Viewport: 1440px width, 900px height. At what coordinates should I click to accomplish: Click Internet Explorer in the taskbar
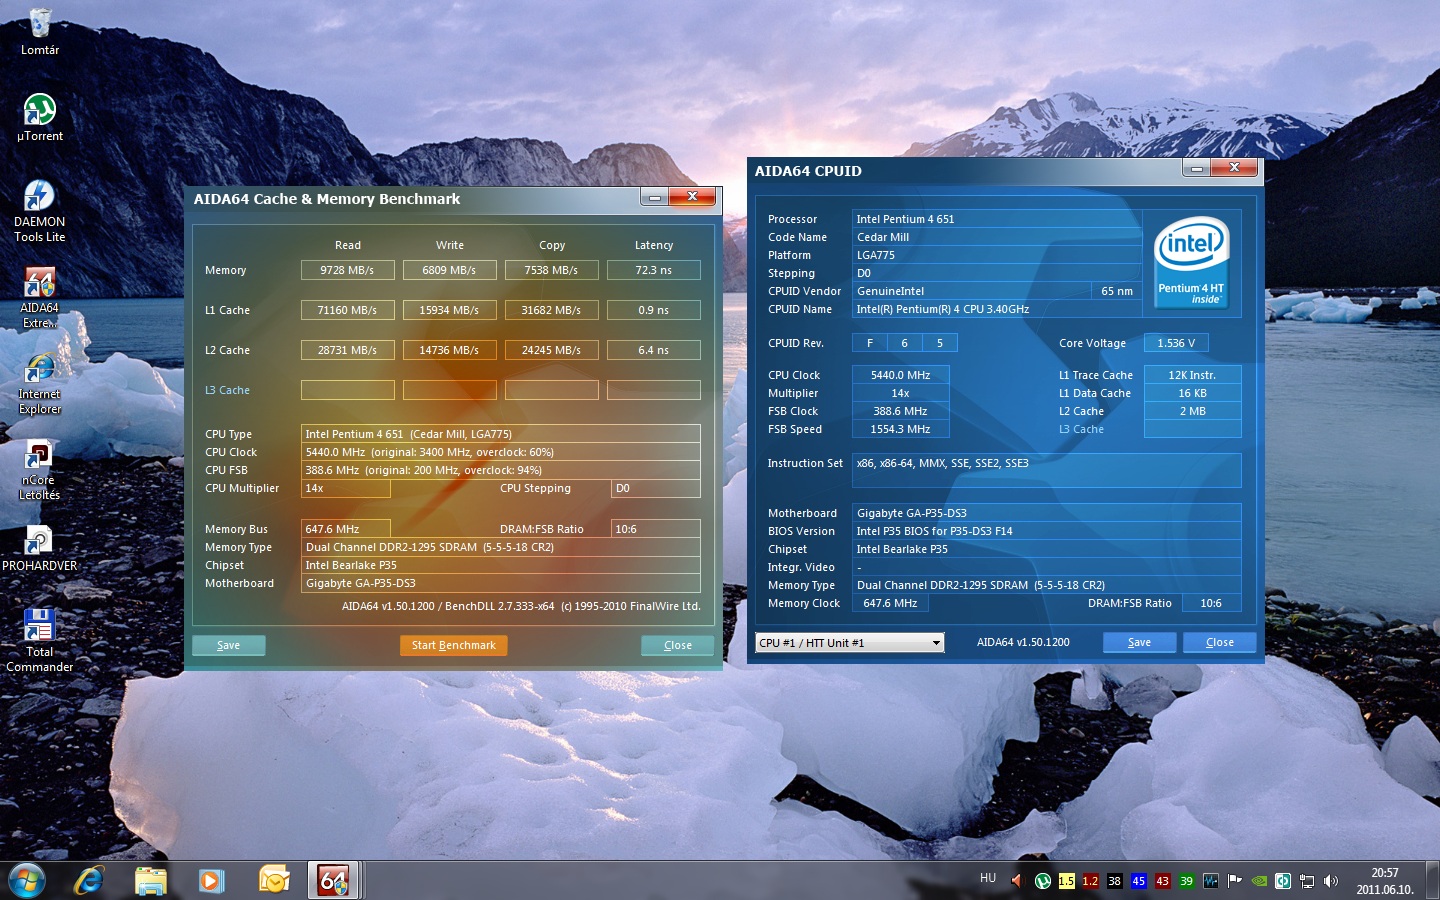(89, 881)
